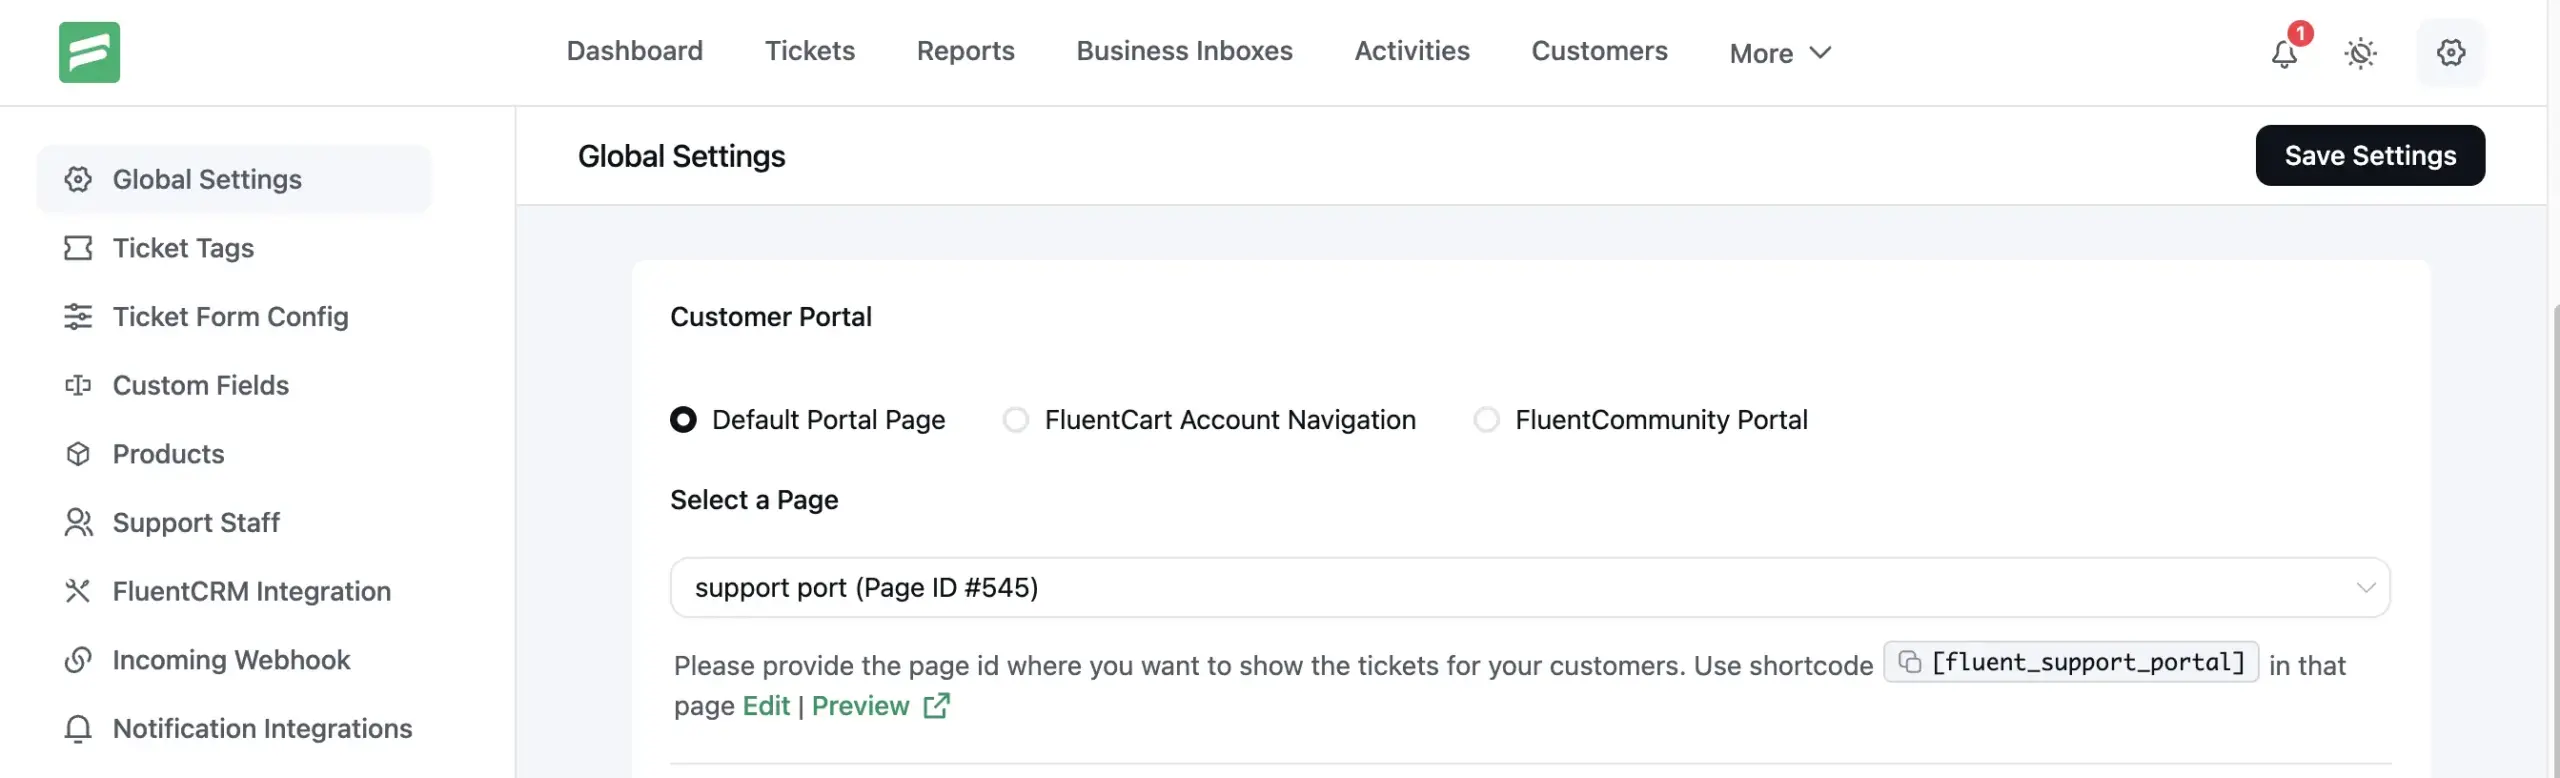Toggle the light/dark theme icon

point(2361,53)
